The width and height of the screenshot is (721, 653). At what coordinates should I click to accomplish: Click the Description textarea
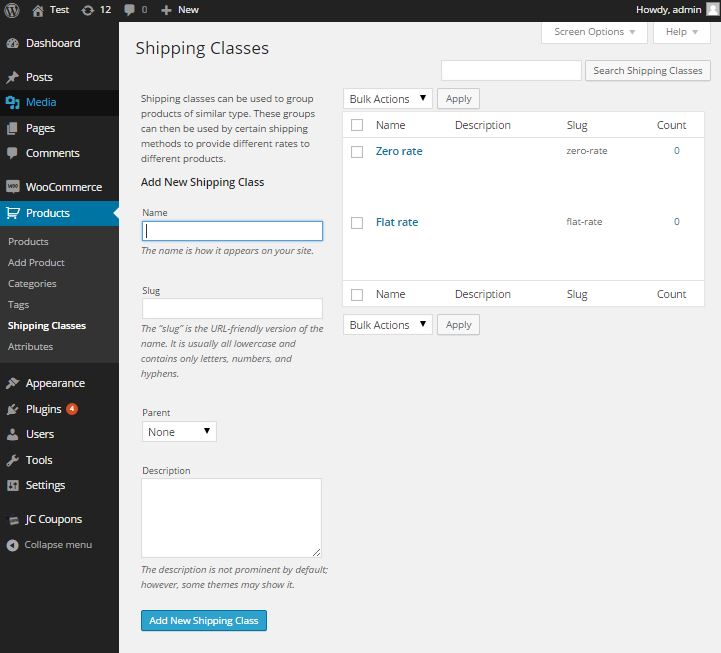pos(231,518)
